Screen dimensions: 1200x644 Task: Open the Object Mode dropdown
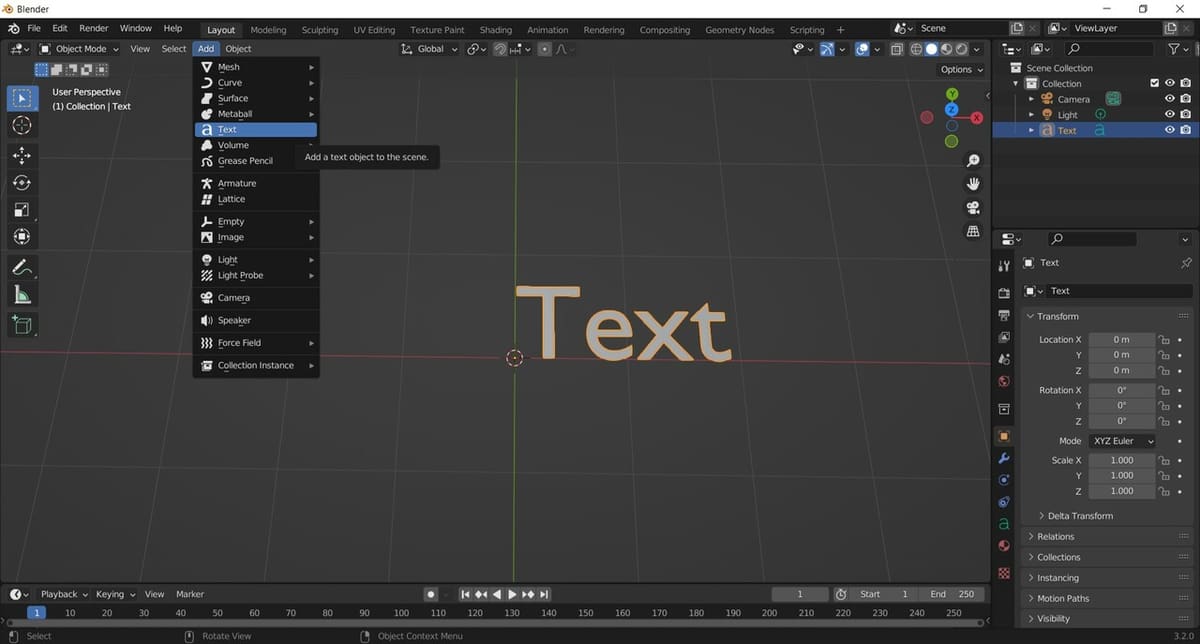[x=80, y=49]
